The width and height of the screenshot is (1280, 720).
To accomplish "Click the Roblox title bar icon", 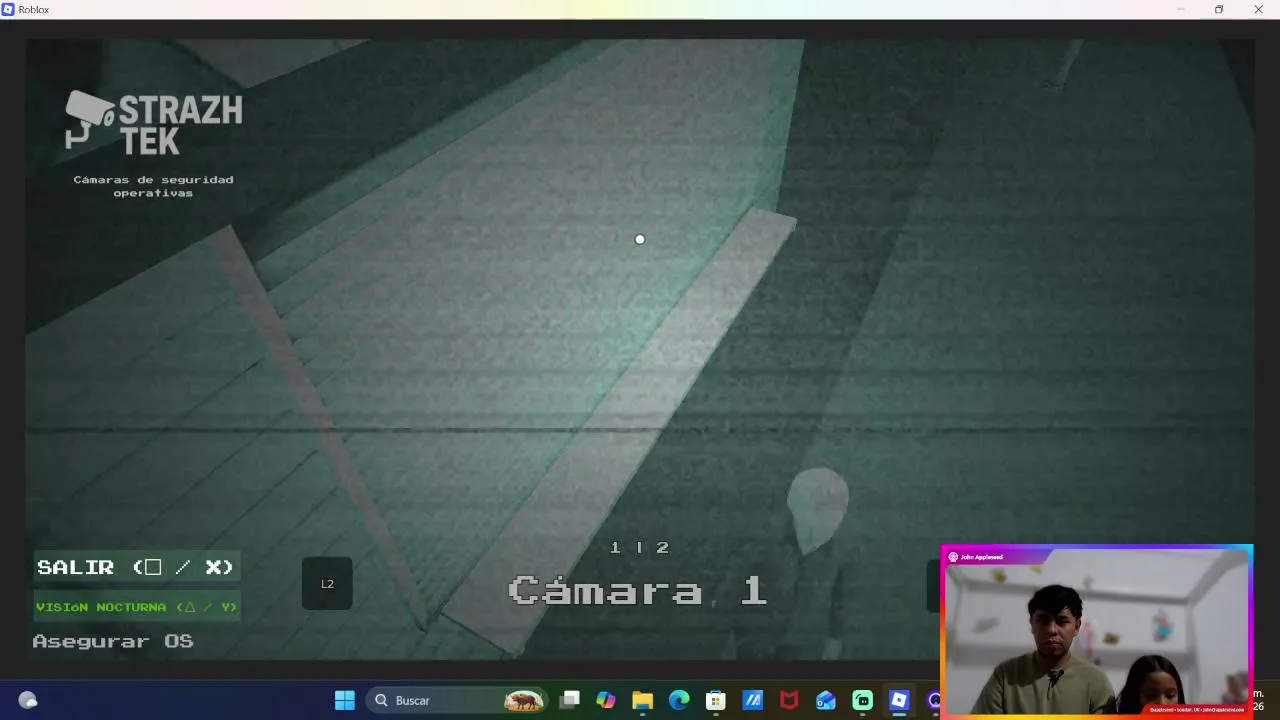I will point(8,9).
